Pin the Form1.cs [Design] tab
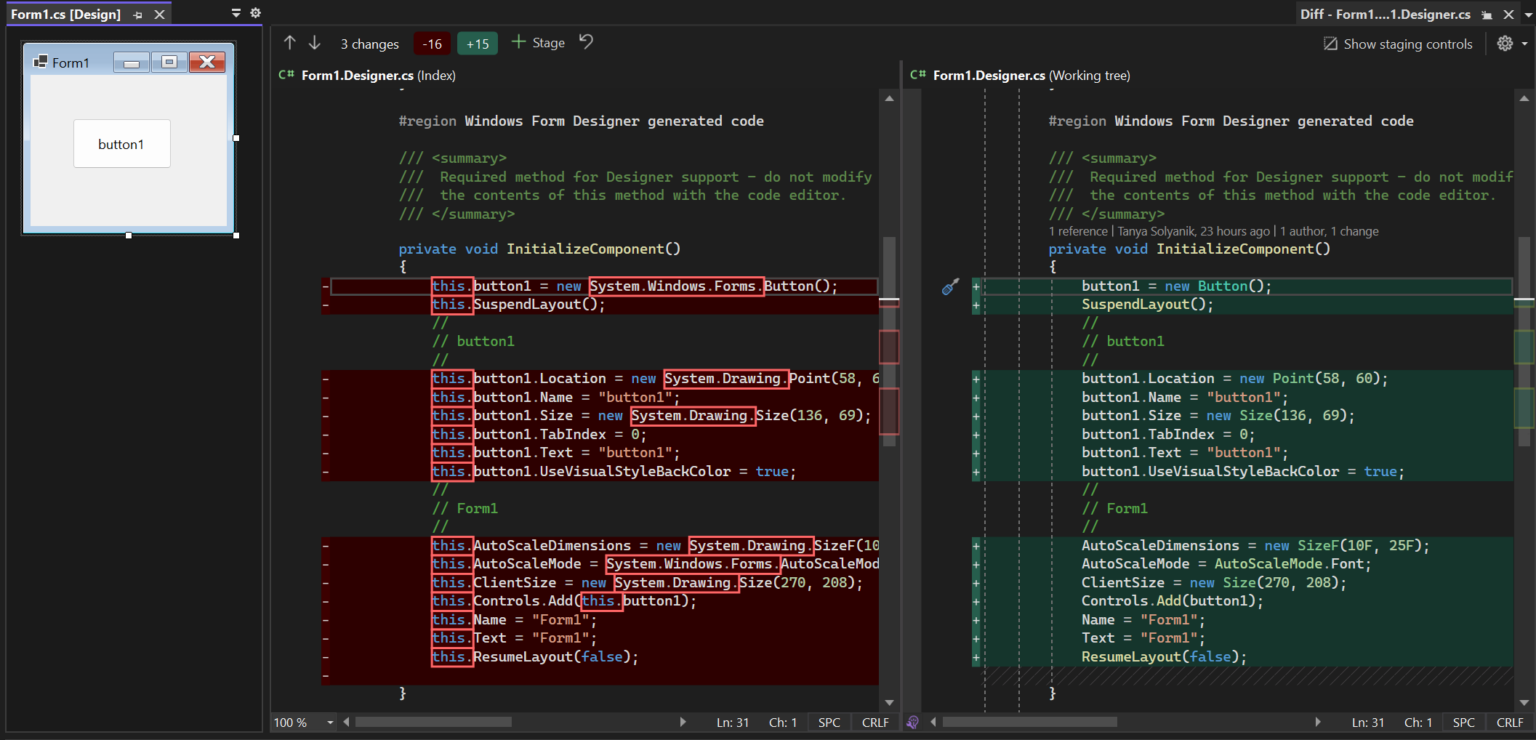Screen dimensions: 1536x740 138,15
